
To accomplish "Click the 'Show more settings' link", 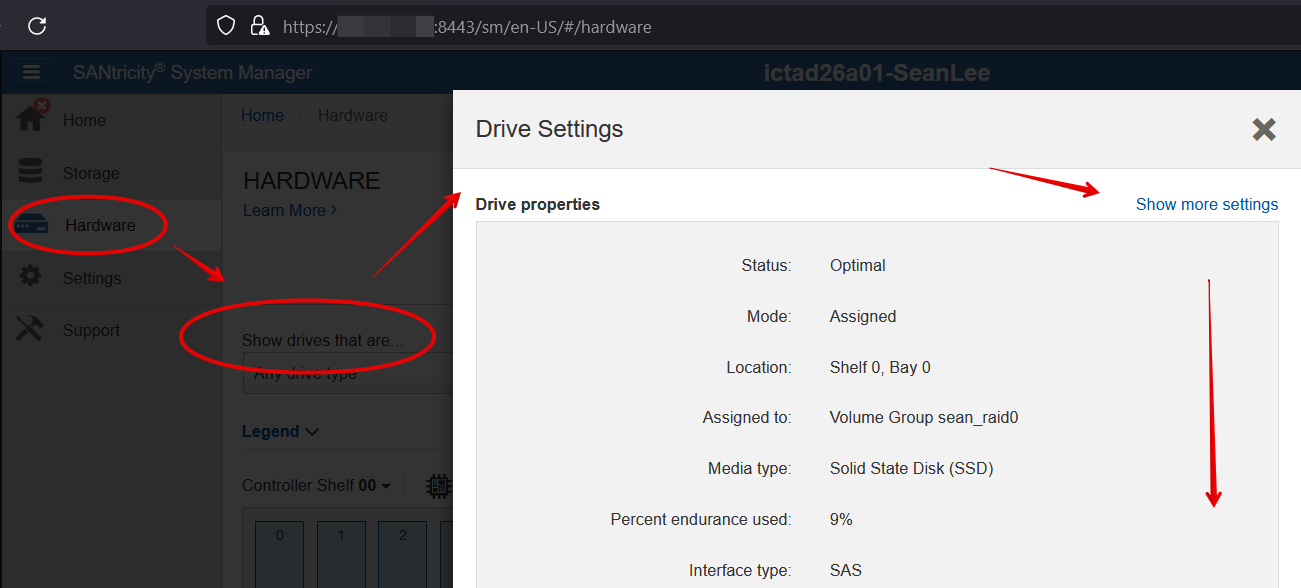I will point(1206,204).
